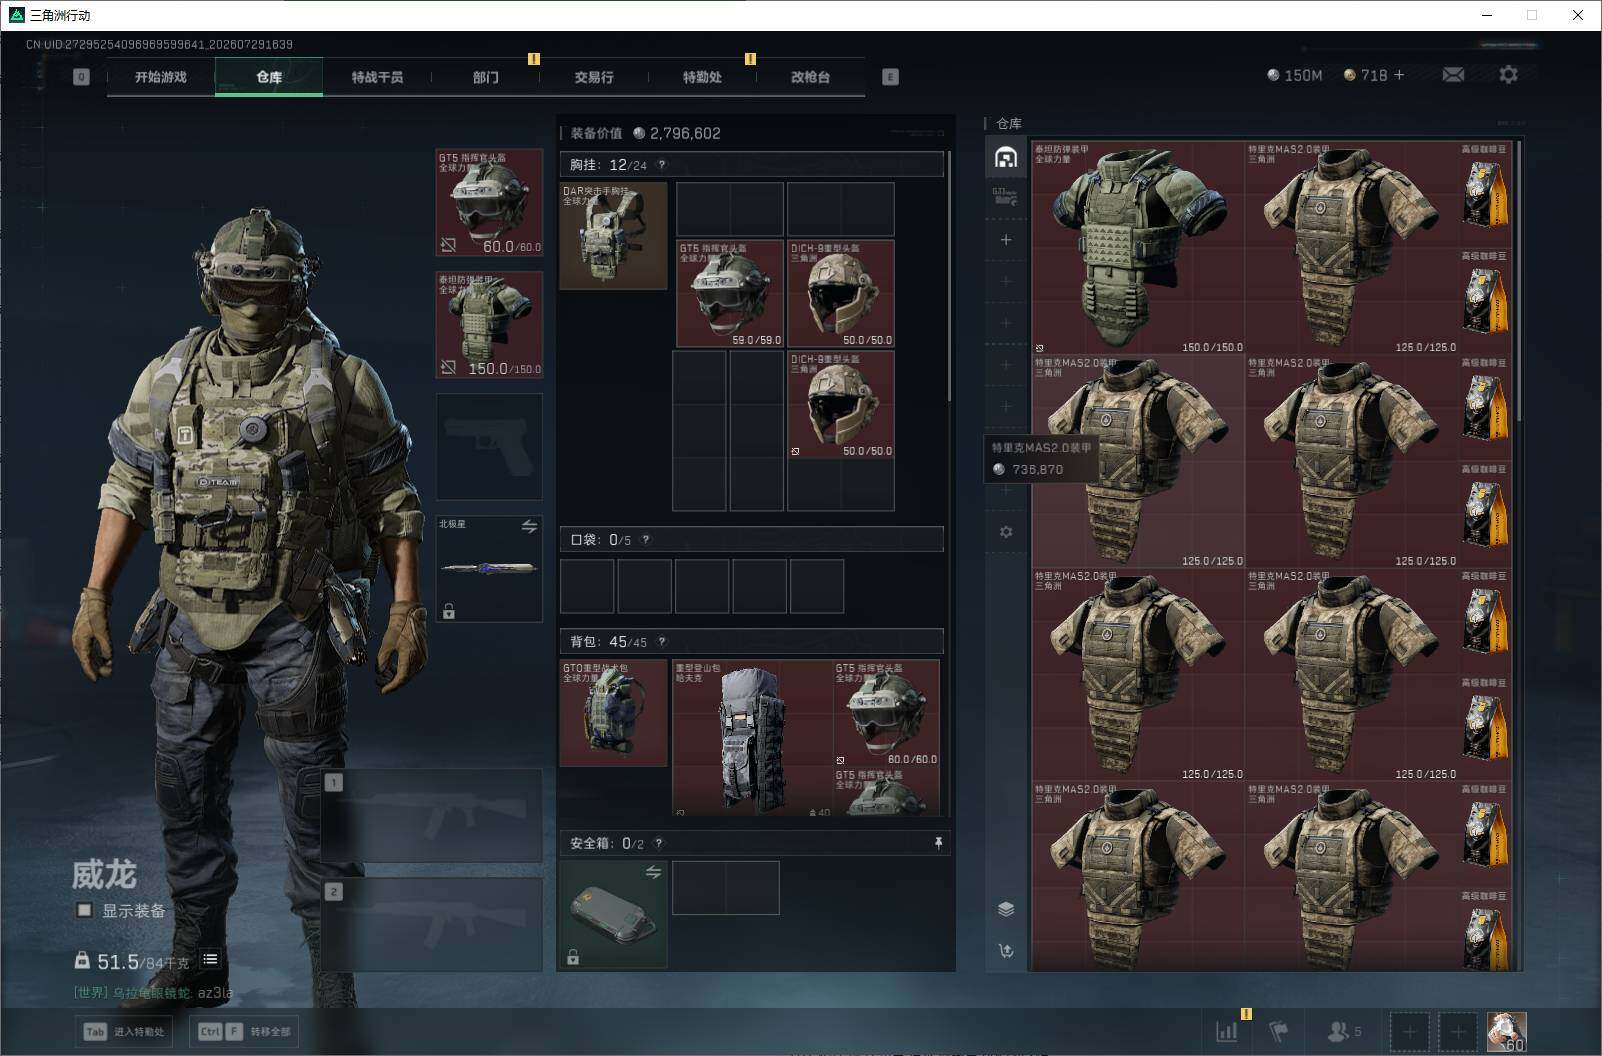Click the E key icon right of tabs
1602x1056 pixels.
point(890,77)
